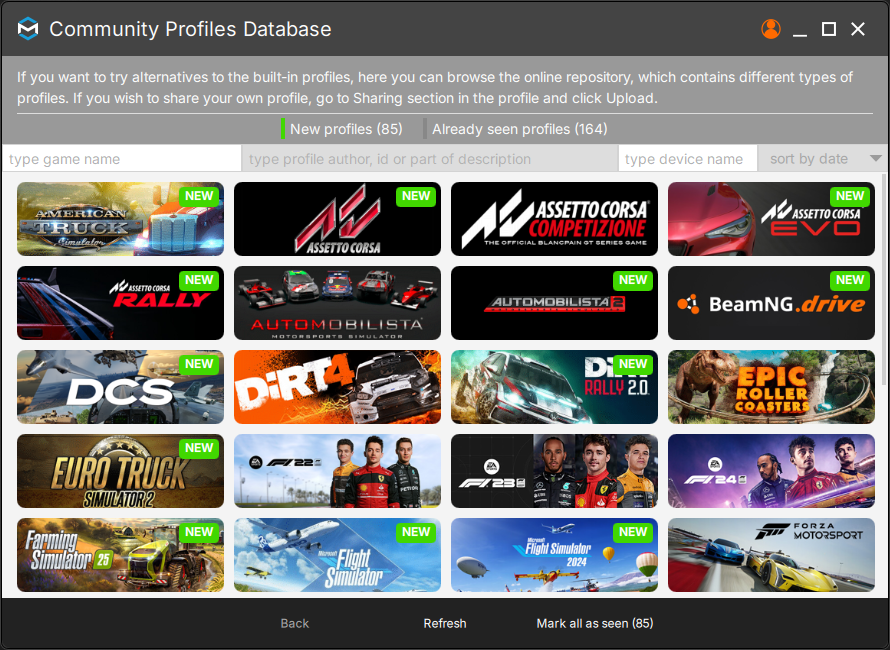Viewport: 890px width, 650px height.
Task: Focus the game name search field
Action: click(x=121, y=159)
